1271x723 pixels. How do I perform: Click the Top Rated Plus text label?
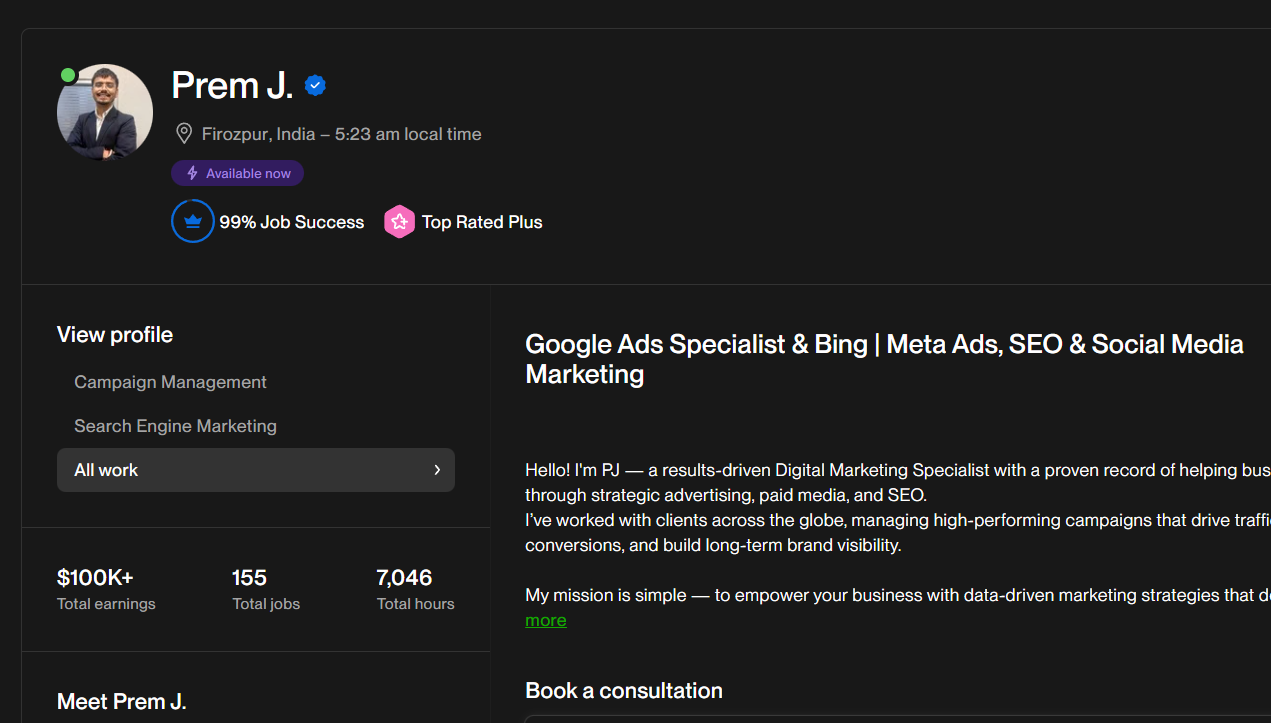[x=481, y=222]
